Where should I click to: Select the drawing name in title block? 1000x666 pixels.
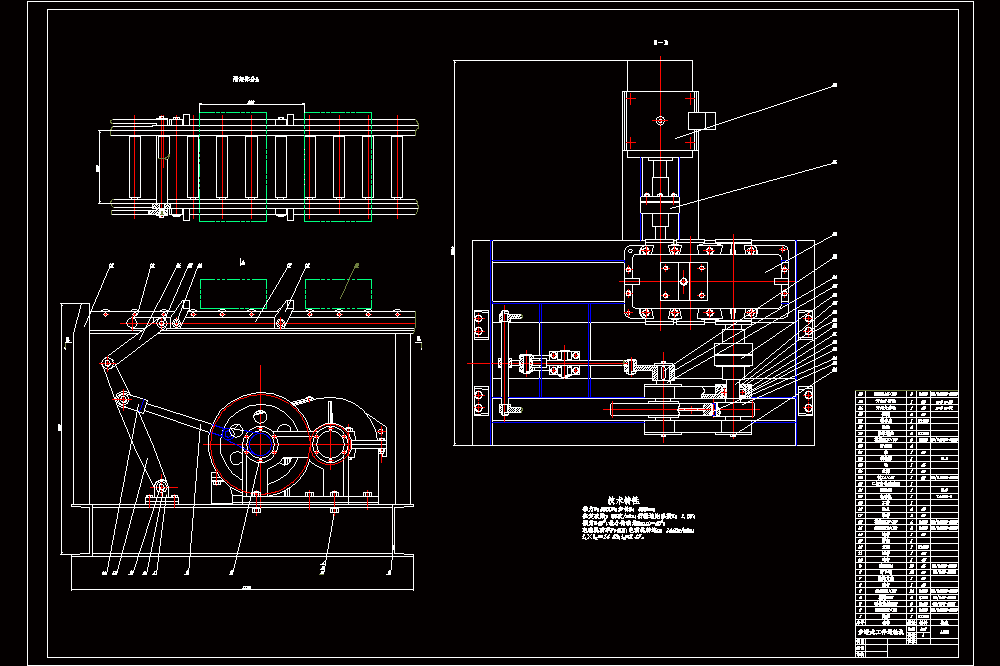point(881,632)
